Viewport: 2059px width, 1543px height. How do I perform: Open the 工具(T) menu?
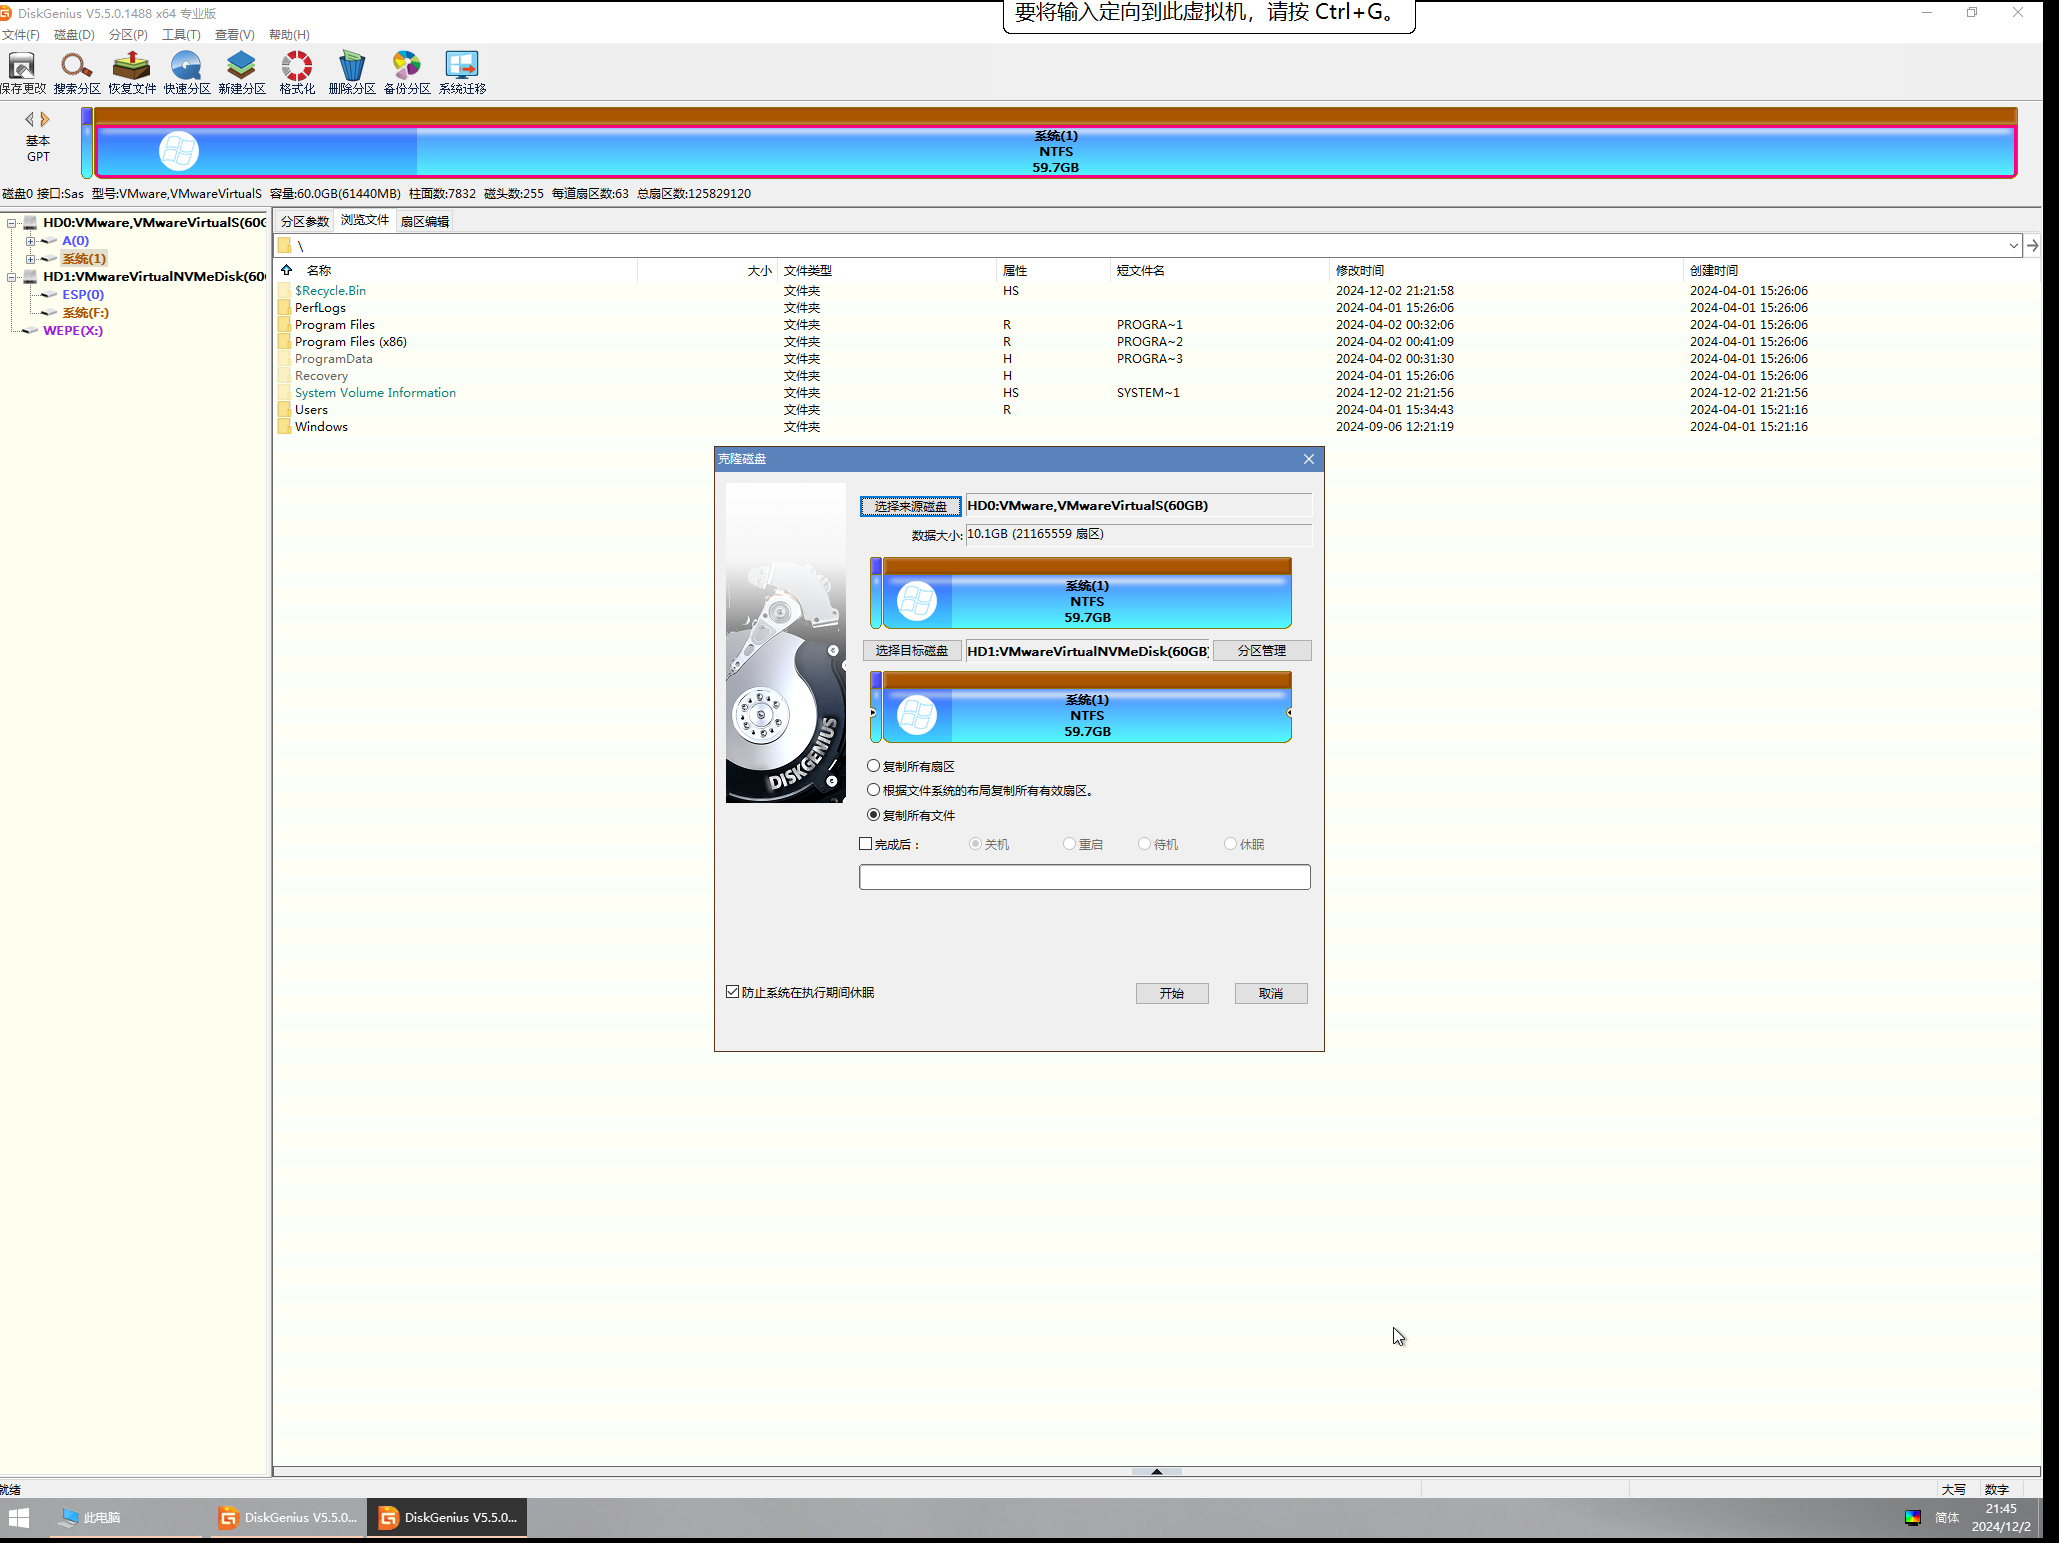tap(181, 35)
